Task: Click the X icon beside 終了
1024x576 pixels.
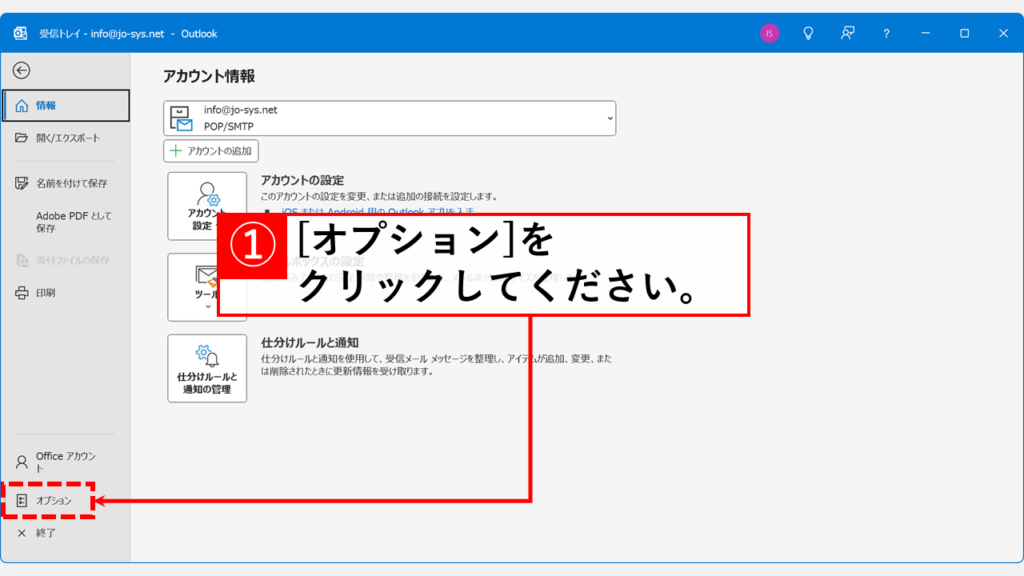Action: (x=22, y=533)
